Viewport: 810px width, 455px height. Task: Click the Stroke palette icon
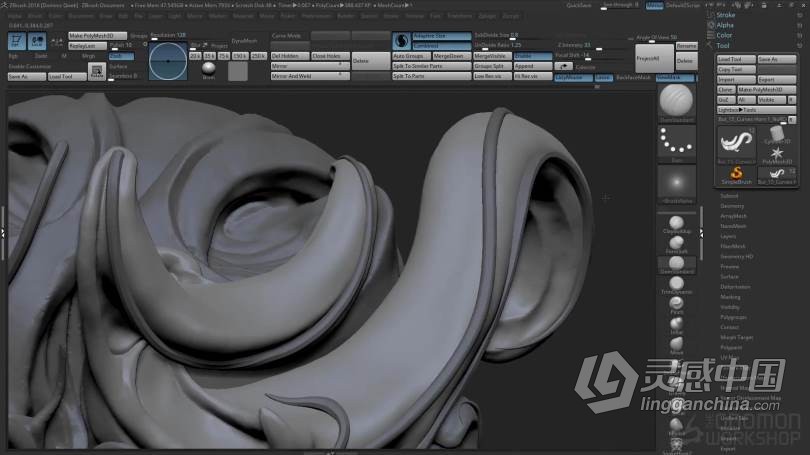tap(711, 15)
